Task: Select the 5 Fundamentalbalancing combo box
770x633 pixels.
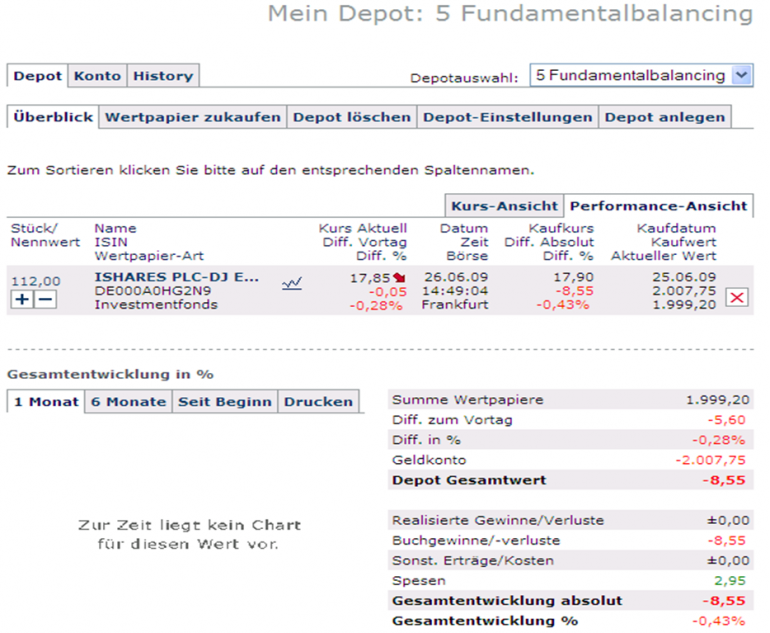Action: click(641, 76)
